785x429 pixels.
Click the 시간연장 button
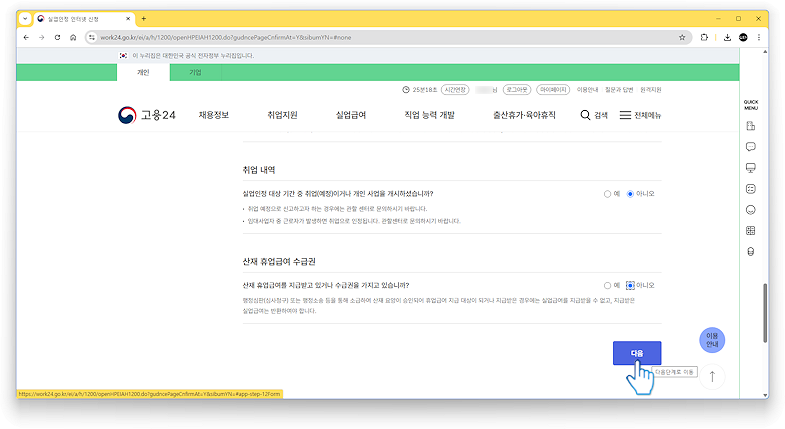(455, 90)
